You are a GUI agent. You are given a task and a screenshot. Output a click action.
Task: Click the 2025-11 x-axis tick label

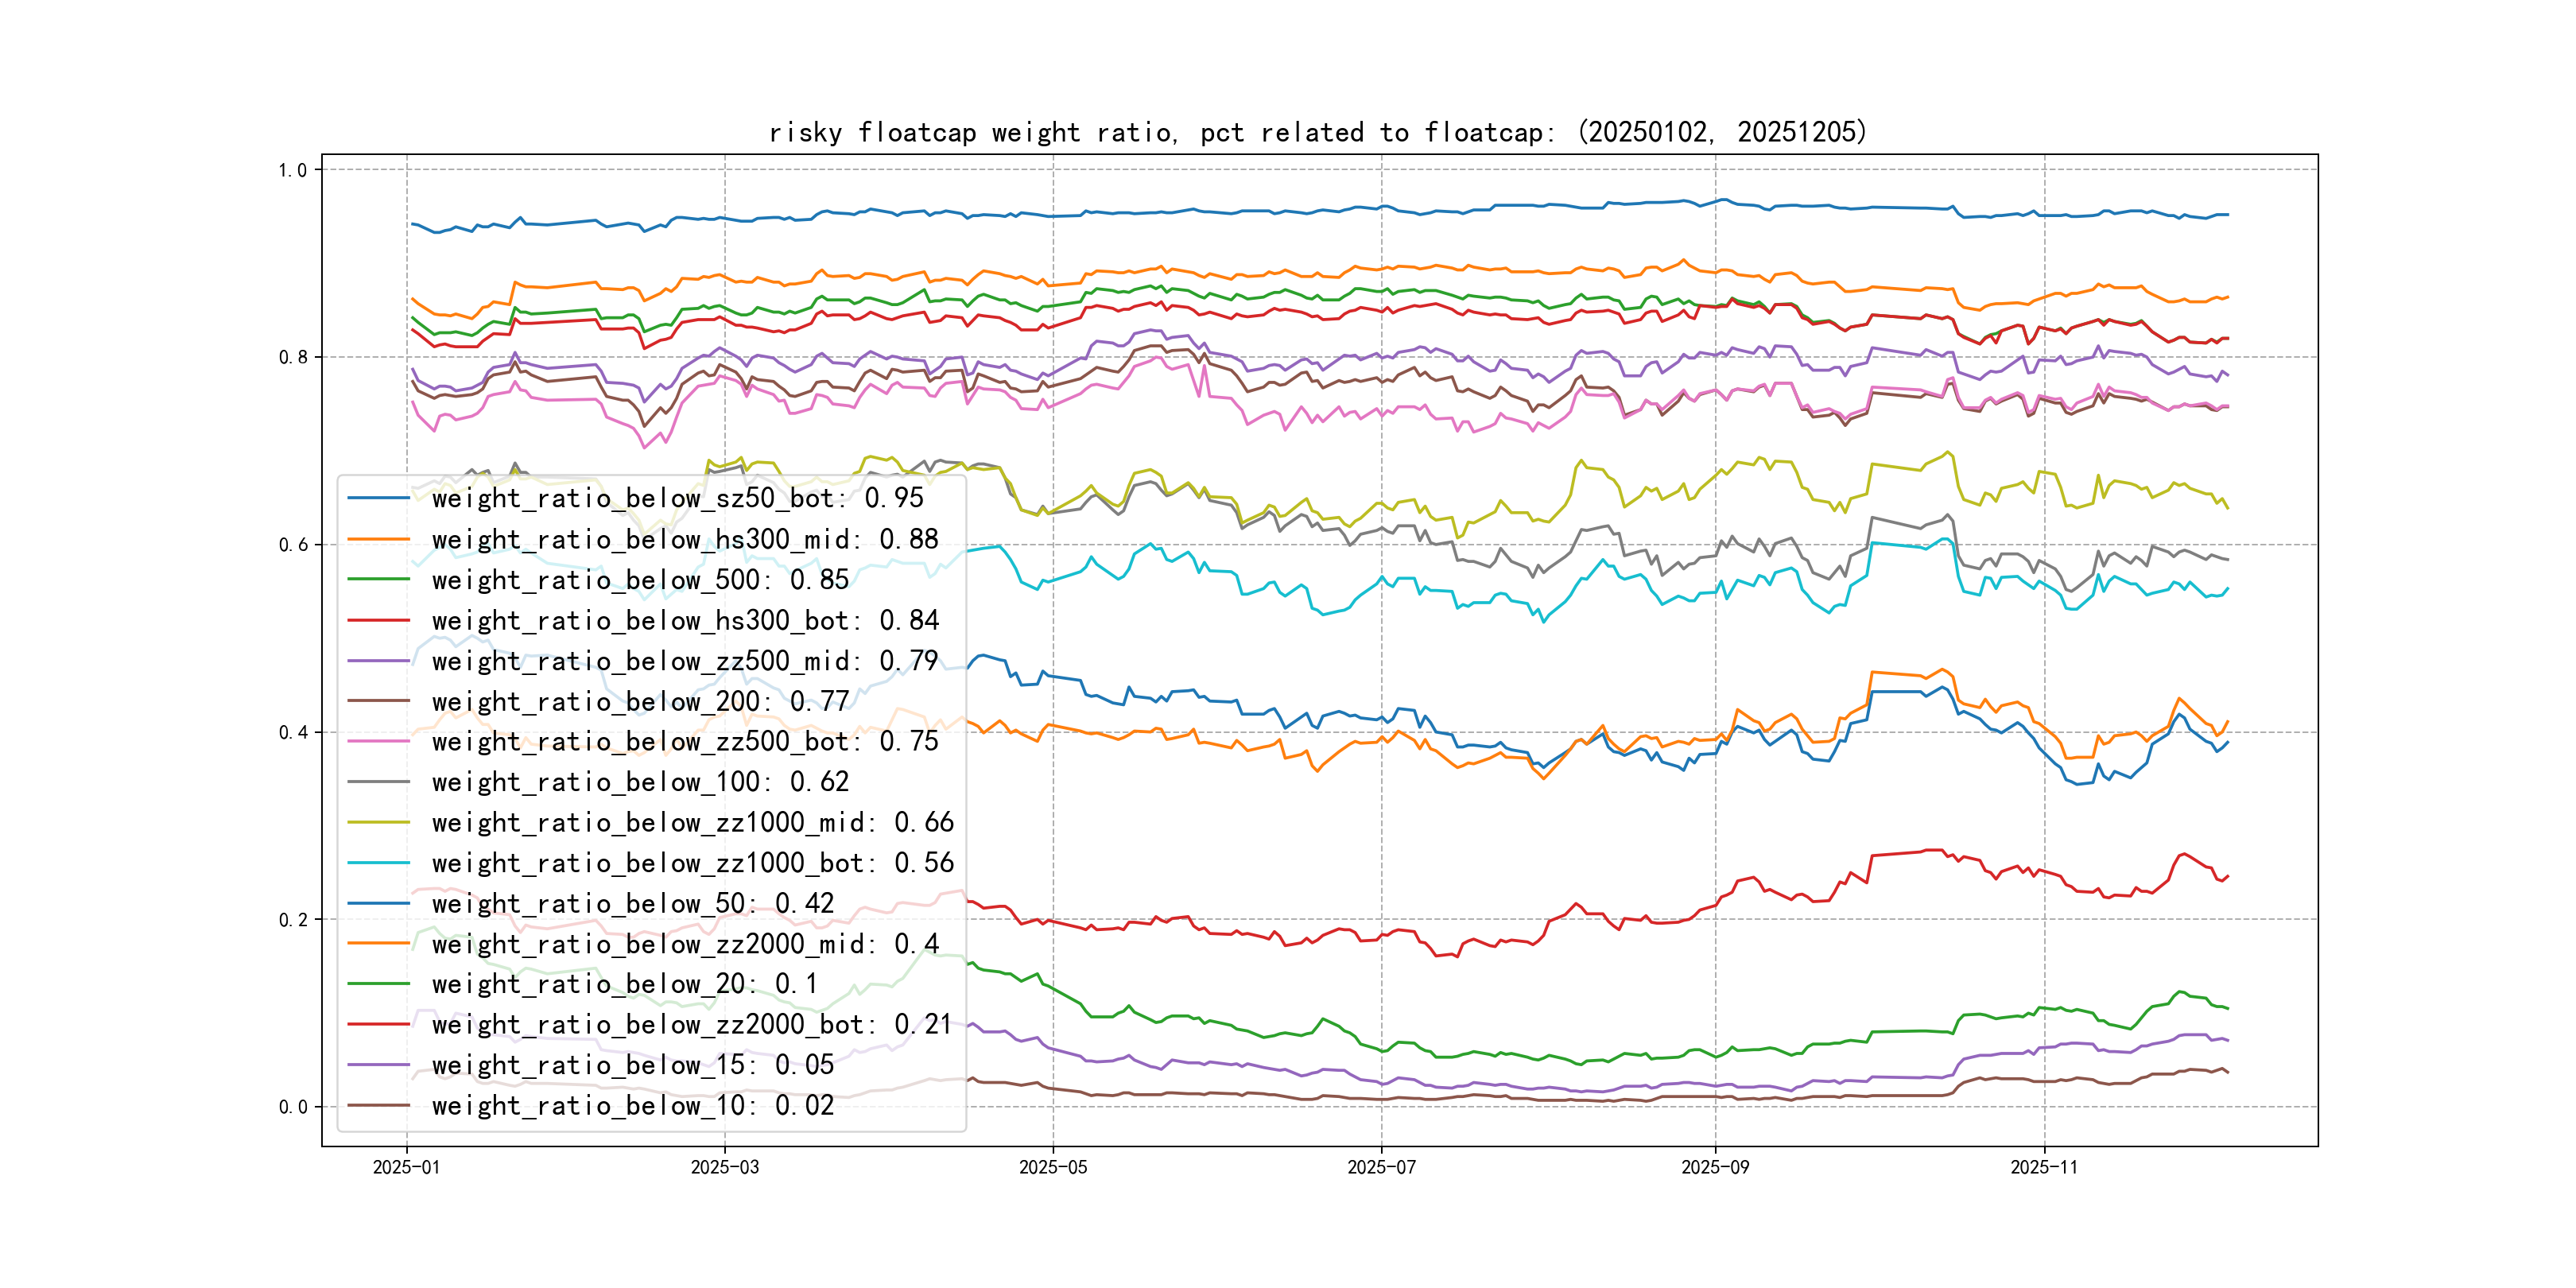point(2043,1167)
